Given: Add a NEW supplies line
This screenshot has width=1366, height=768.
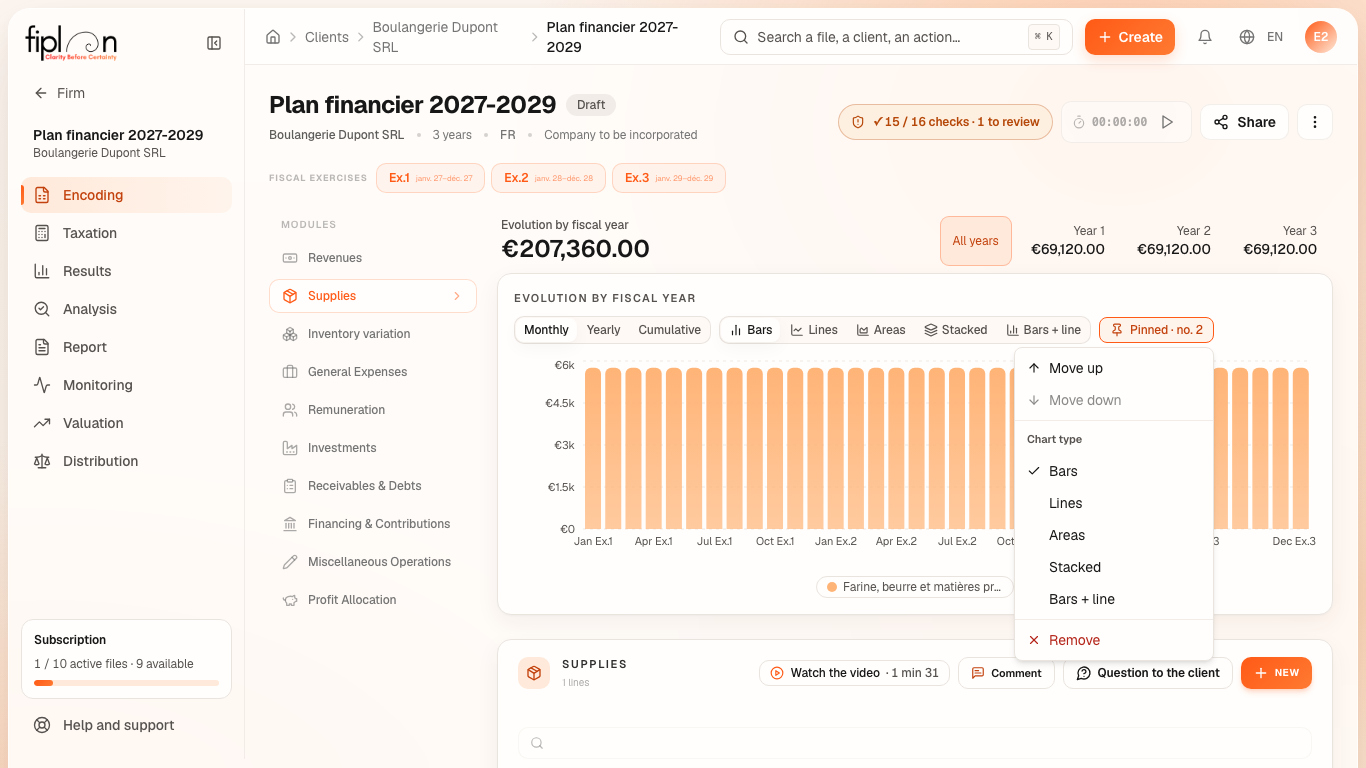Looking at the screenshot, I should (x=1276, y=673).
